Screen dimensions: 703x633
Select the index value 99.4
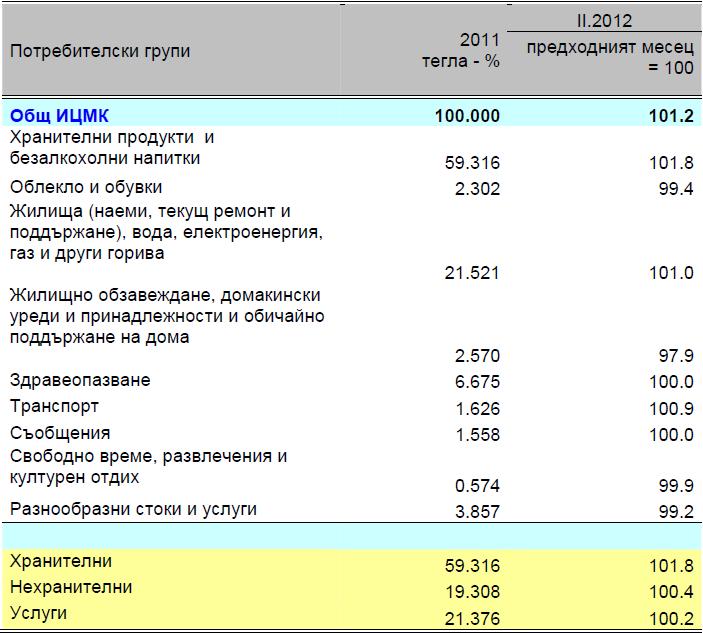click(x=676, y=189)
